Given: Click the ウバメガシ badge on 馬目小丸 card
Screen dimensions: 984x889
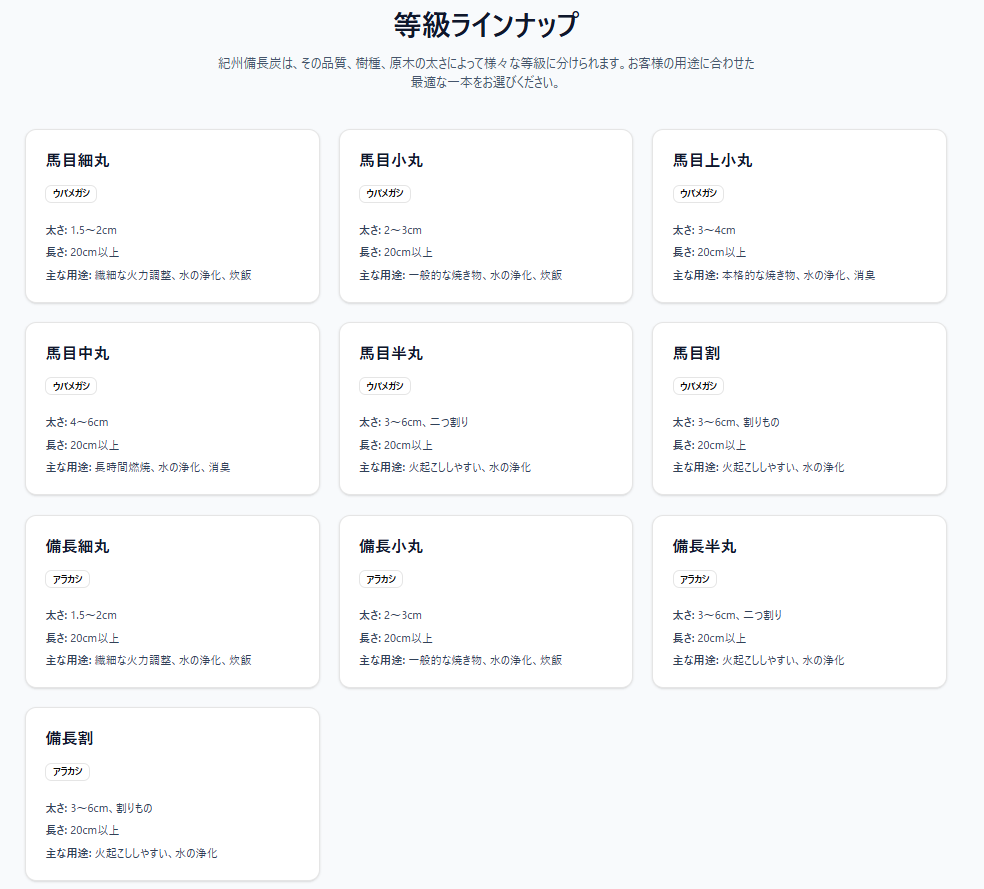Looking at the screenshot, I should [384, 194].
